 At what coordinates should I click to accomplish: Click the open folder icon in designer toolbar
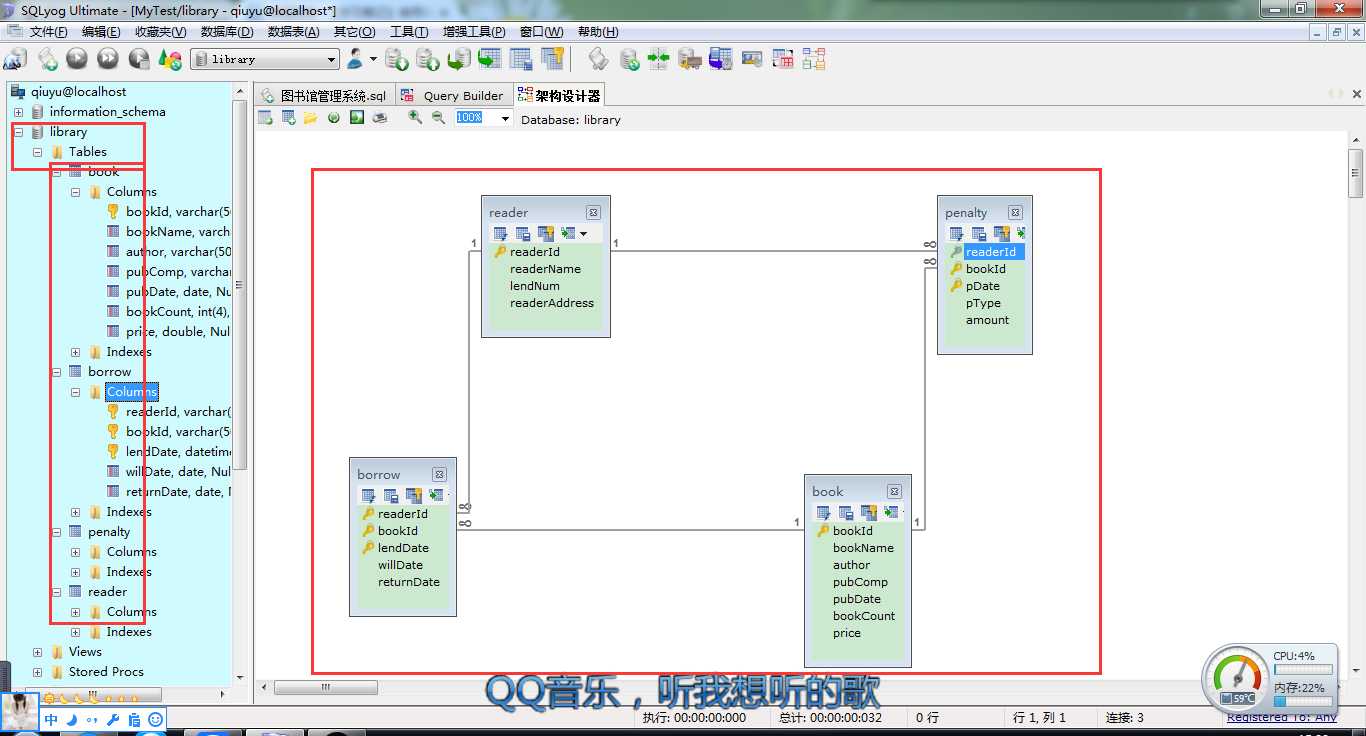[x=311, y=118]
